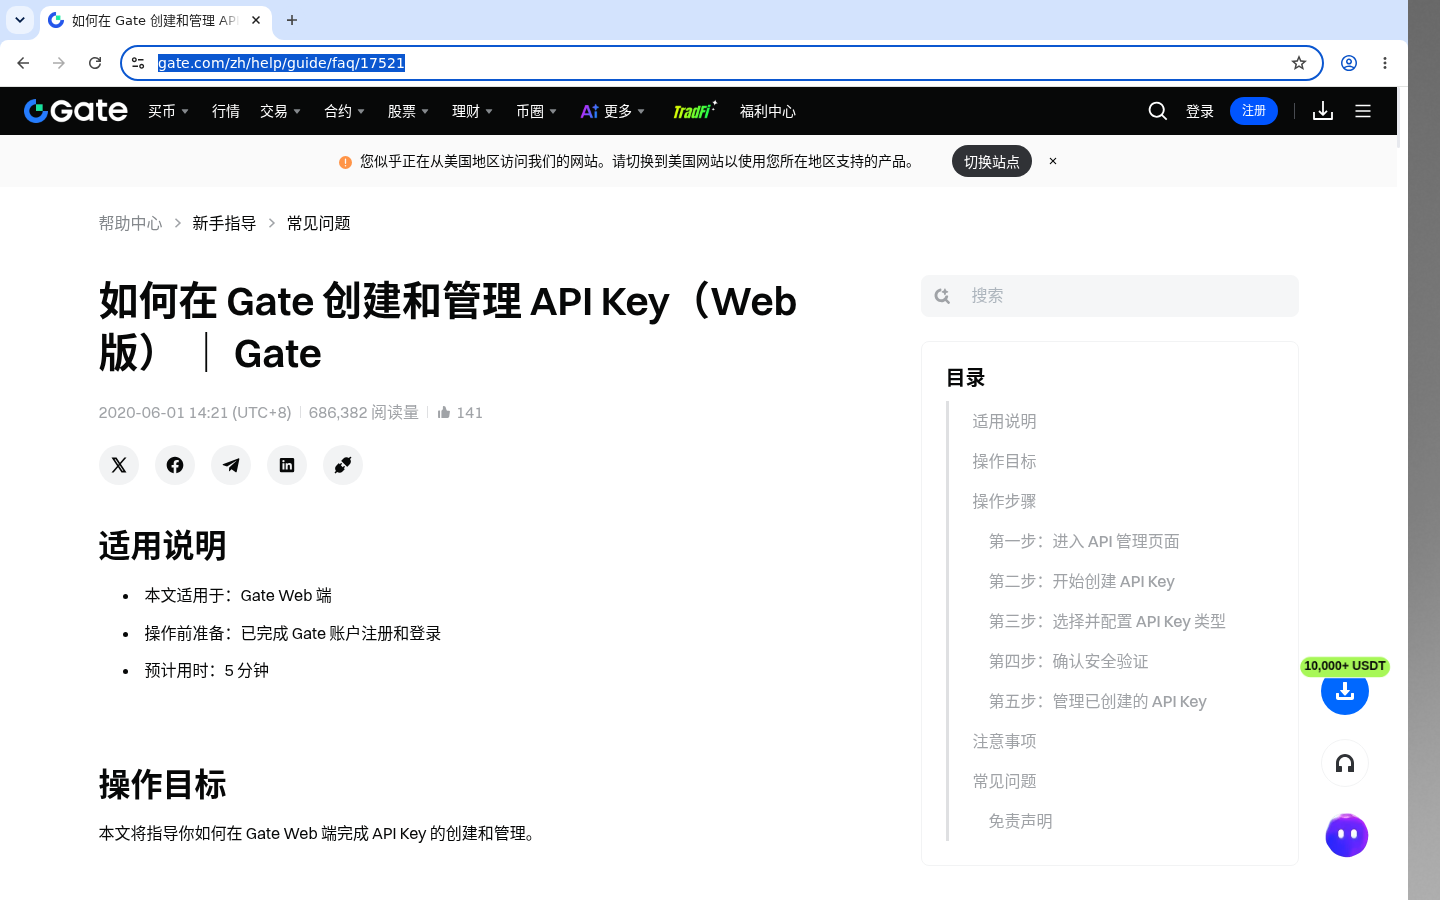Copy article link icon
This screenshot has height=900, width=1440.
tap(343, 465)
